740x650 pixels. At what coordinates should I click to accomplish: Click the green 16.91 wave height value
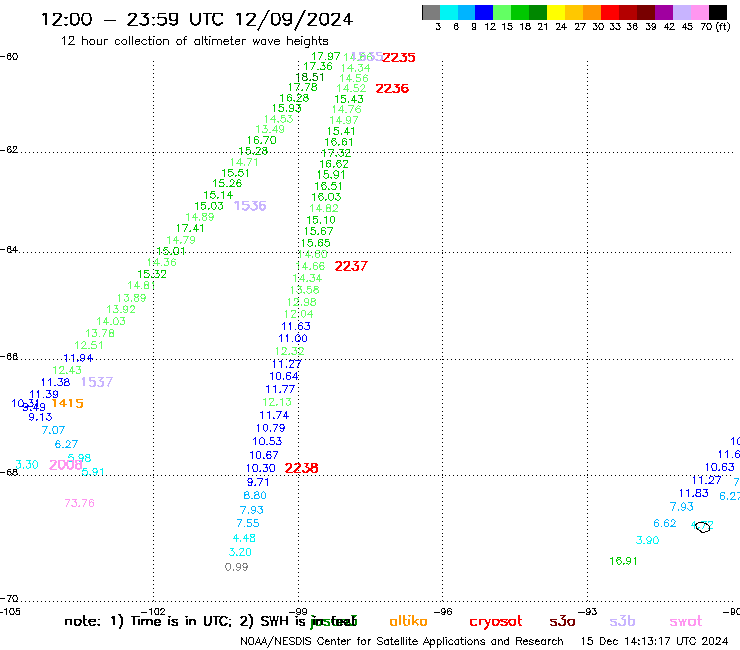[623, 561]
